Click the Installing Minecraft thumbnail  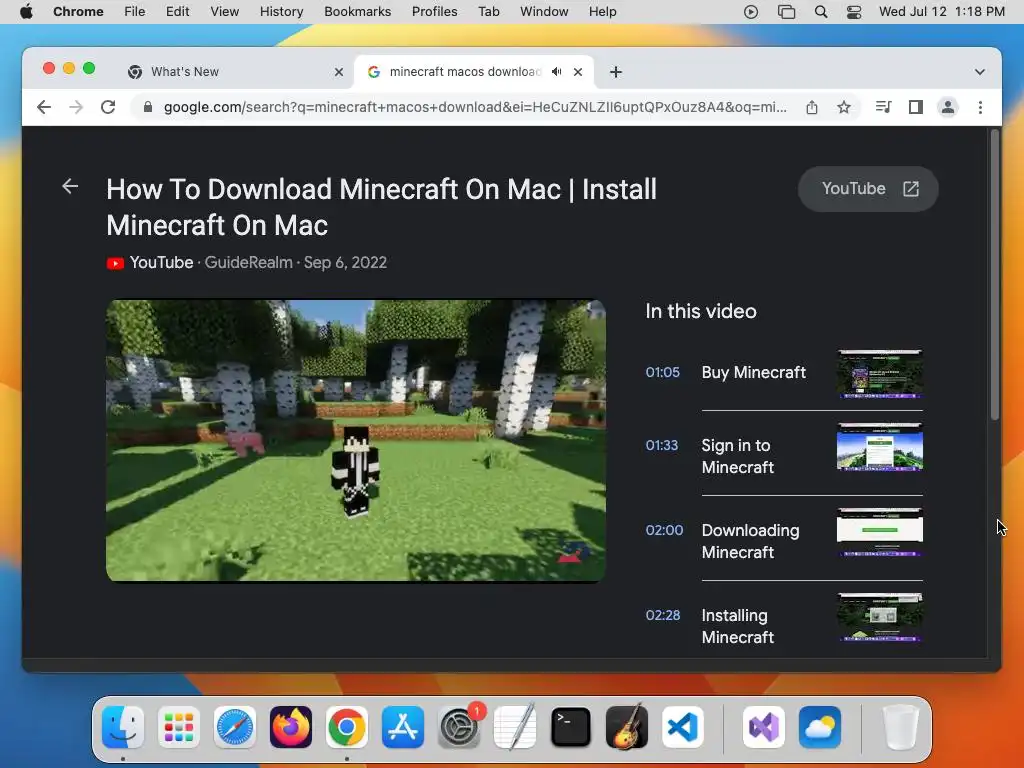pyautogui.click(x=880, y=616)
